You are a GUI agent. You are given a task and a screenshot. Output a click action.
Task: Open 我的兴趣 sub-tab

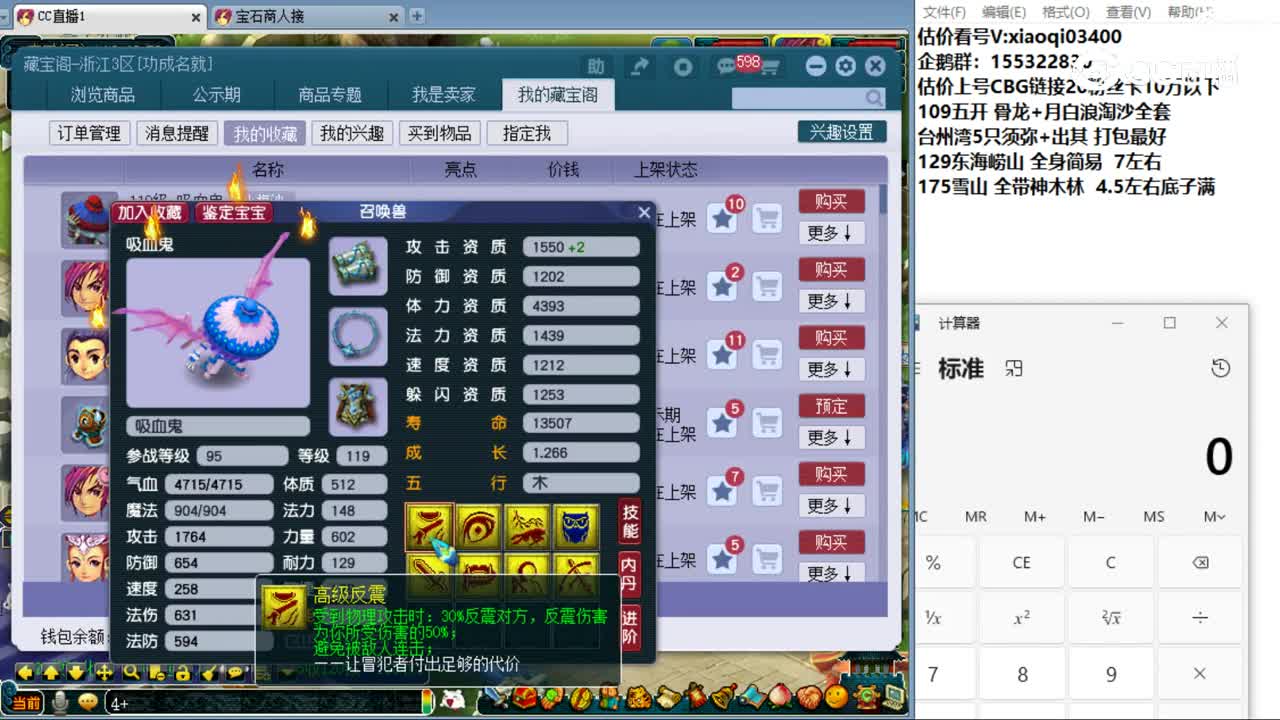point(352,133)
